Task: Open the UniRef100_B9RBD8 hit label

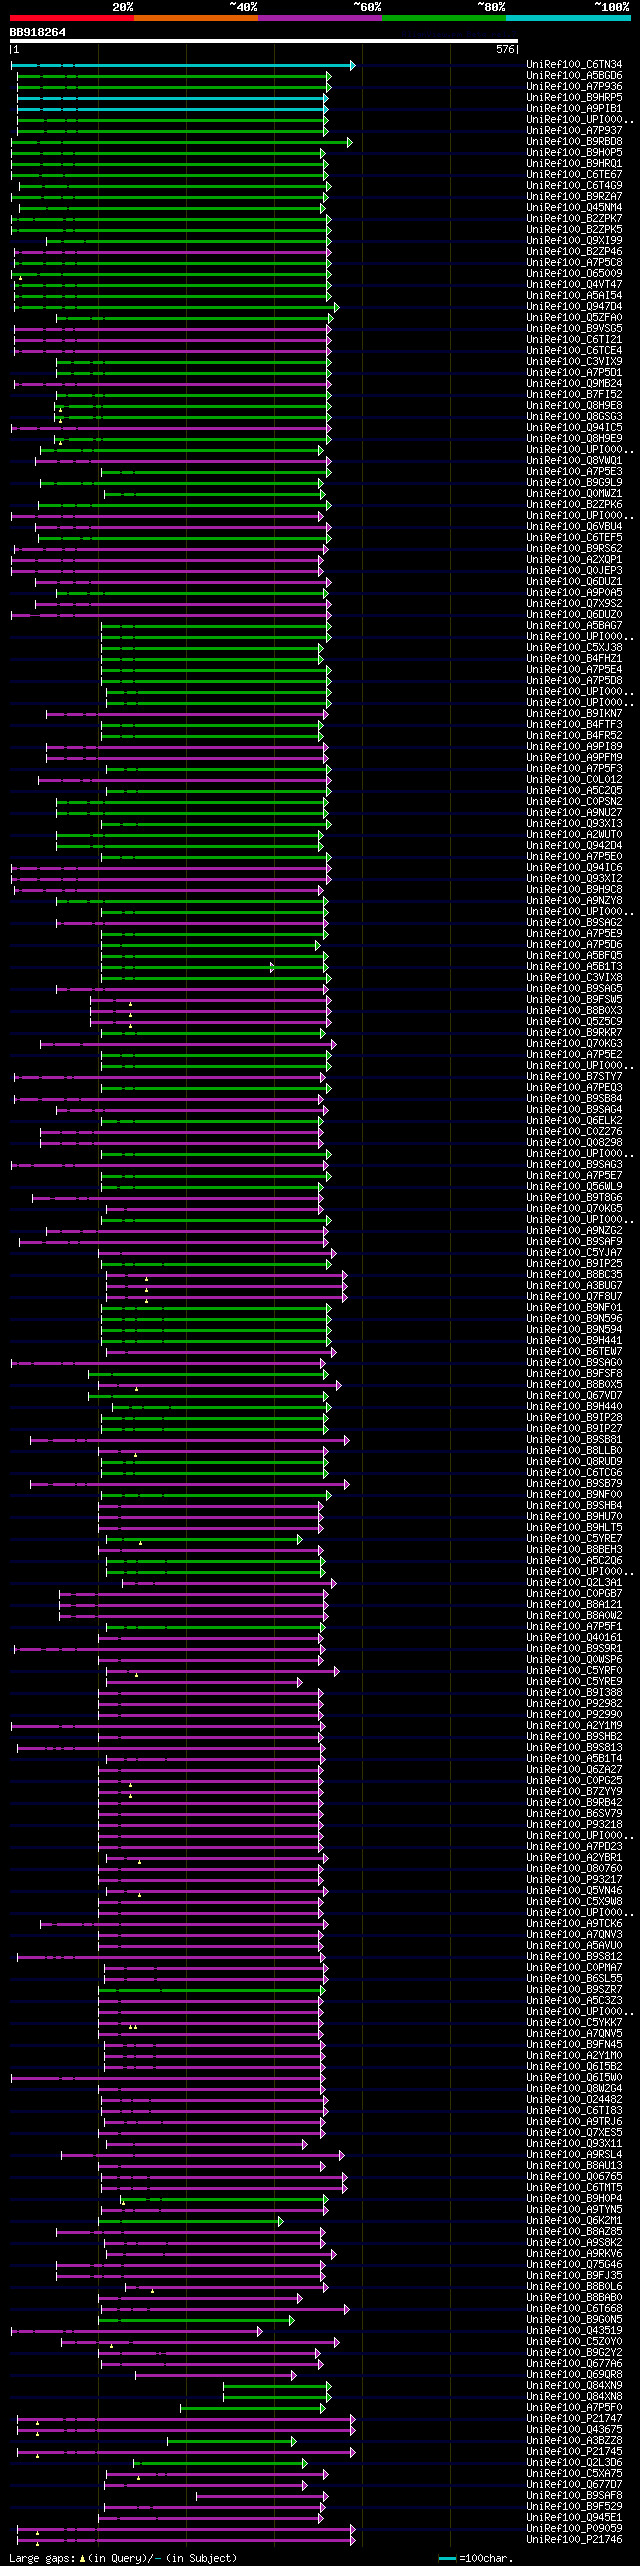Action: (x=574, y=142)
